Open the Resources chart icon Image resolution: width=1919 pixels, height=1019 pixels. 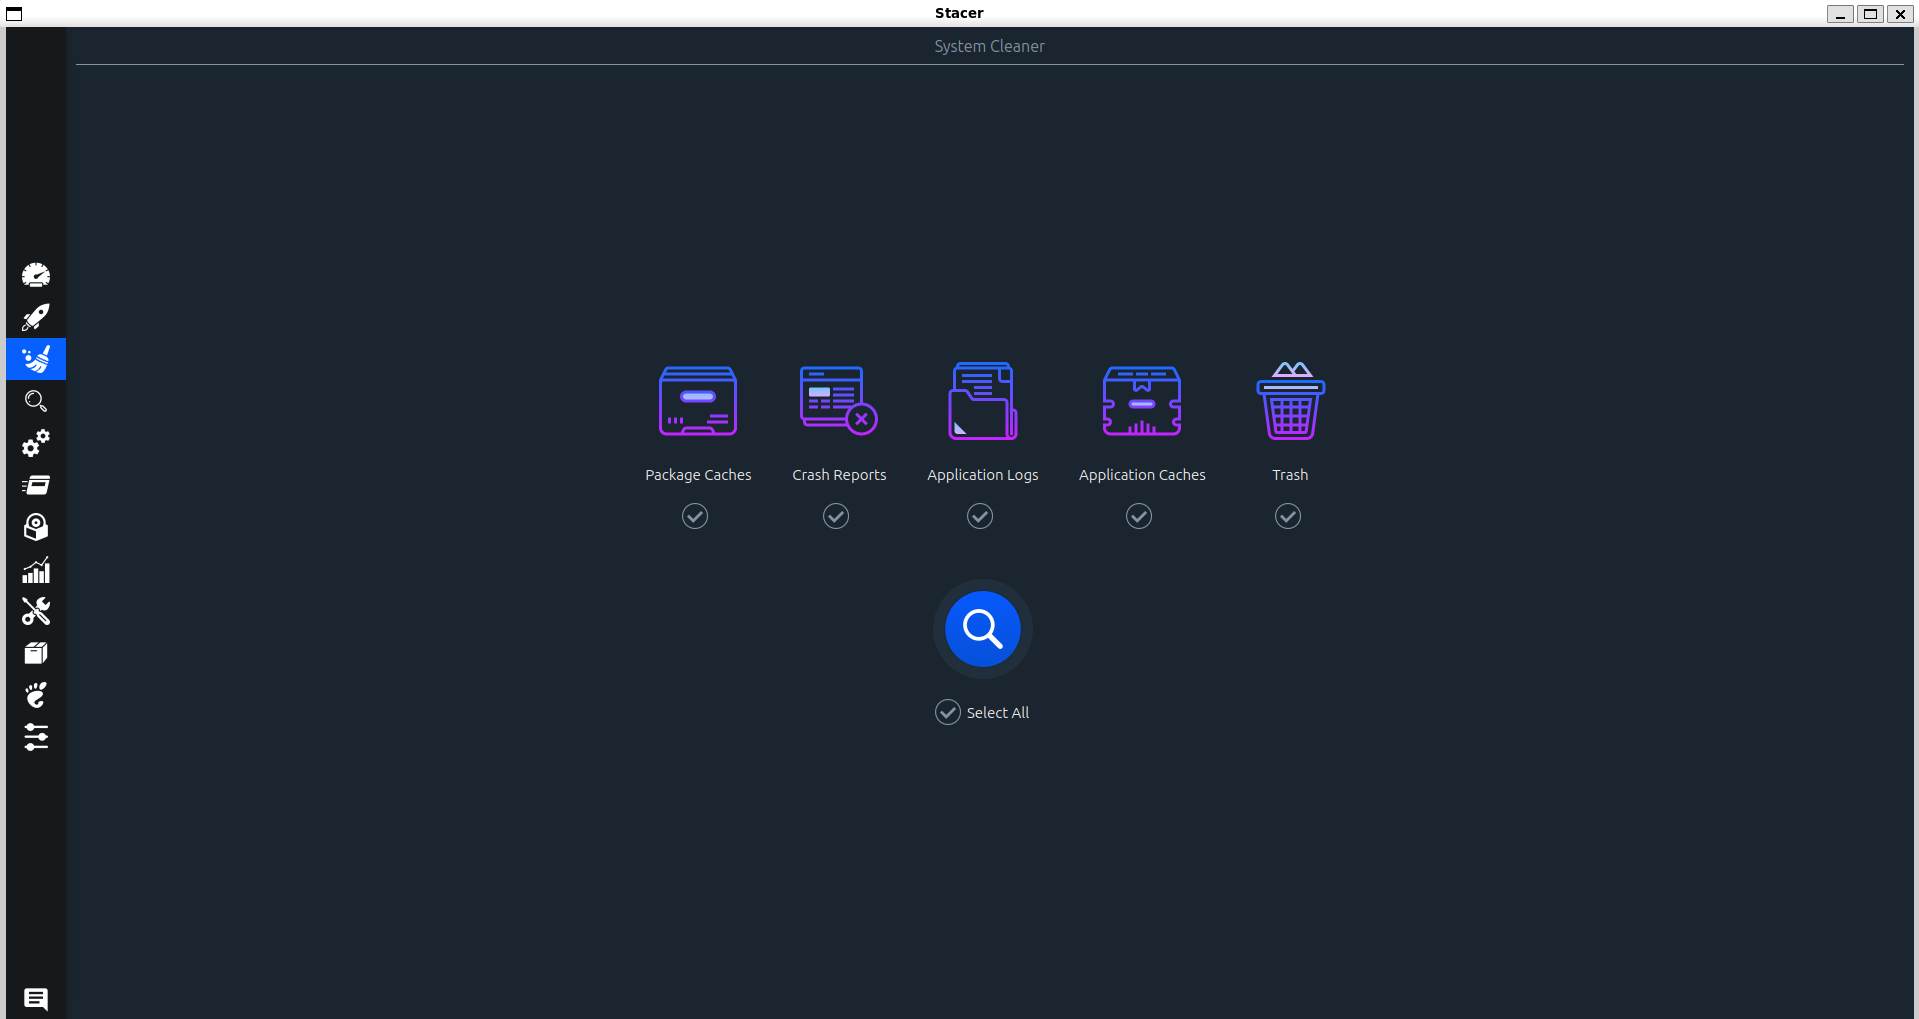click(36, 570)
